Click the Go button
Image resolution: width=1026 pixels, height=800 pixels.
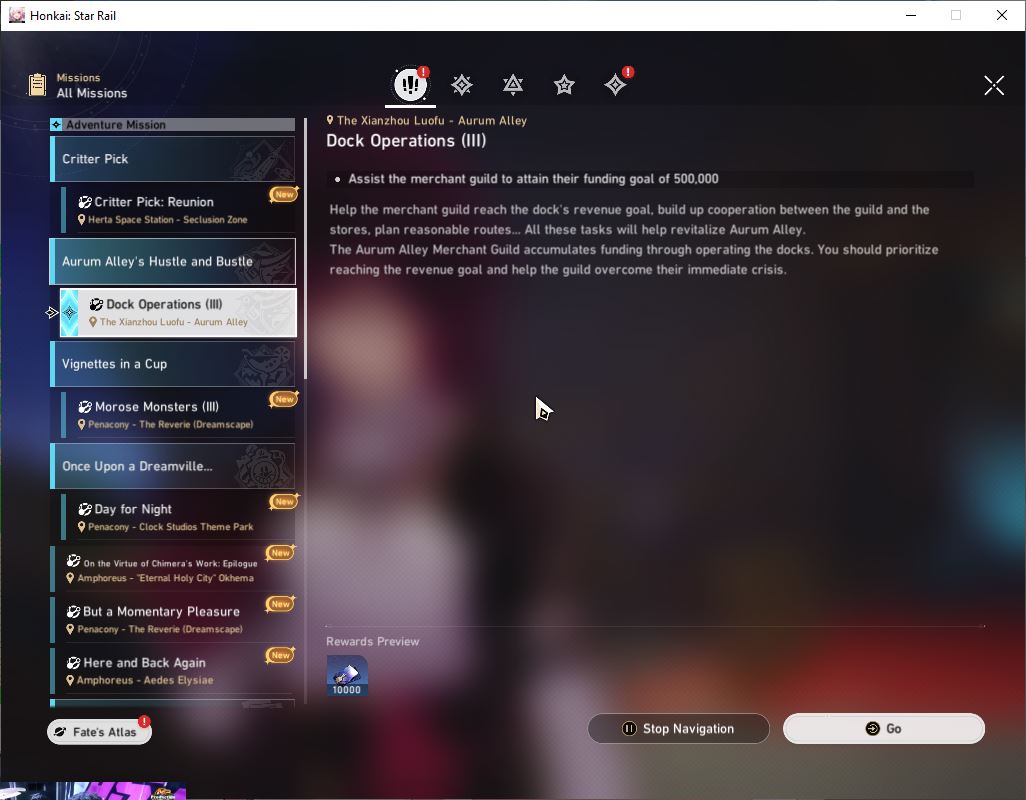884,729
